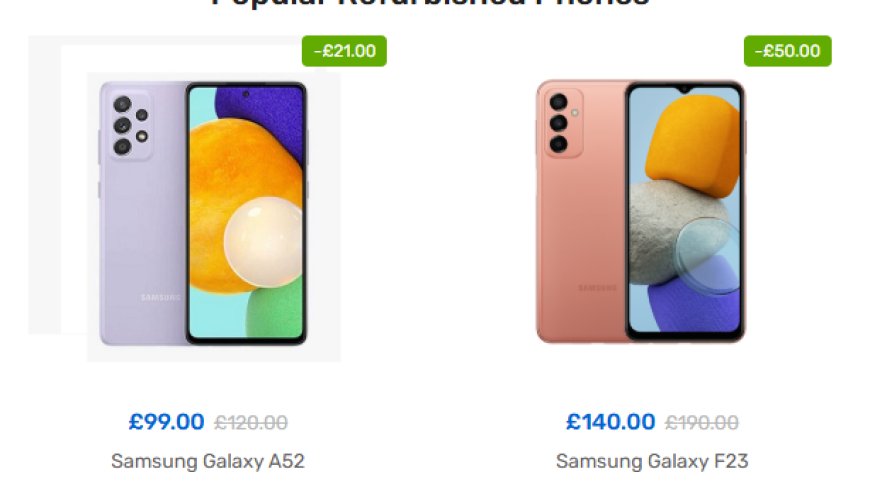This screenshot has width=870, height=489.
Task: Click the A52 punch-hole front camera
Action: [246, 94]
